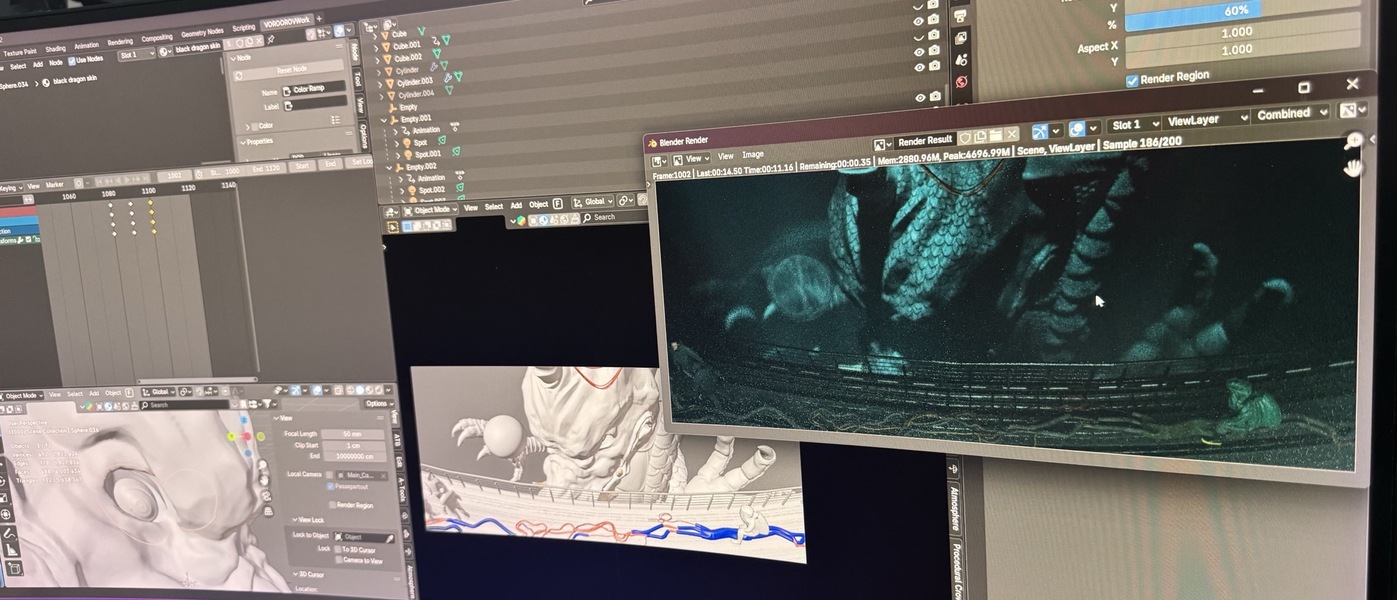Select the hand pan icon in the render window
This screenshot has width=1397, height=600.
click(1353, 168)
